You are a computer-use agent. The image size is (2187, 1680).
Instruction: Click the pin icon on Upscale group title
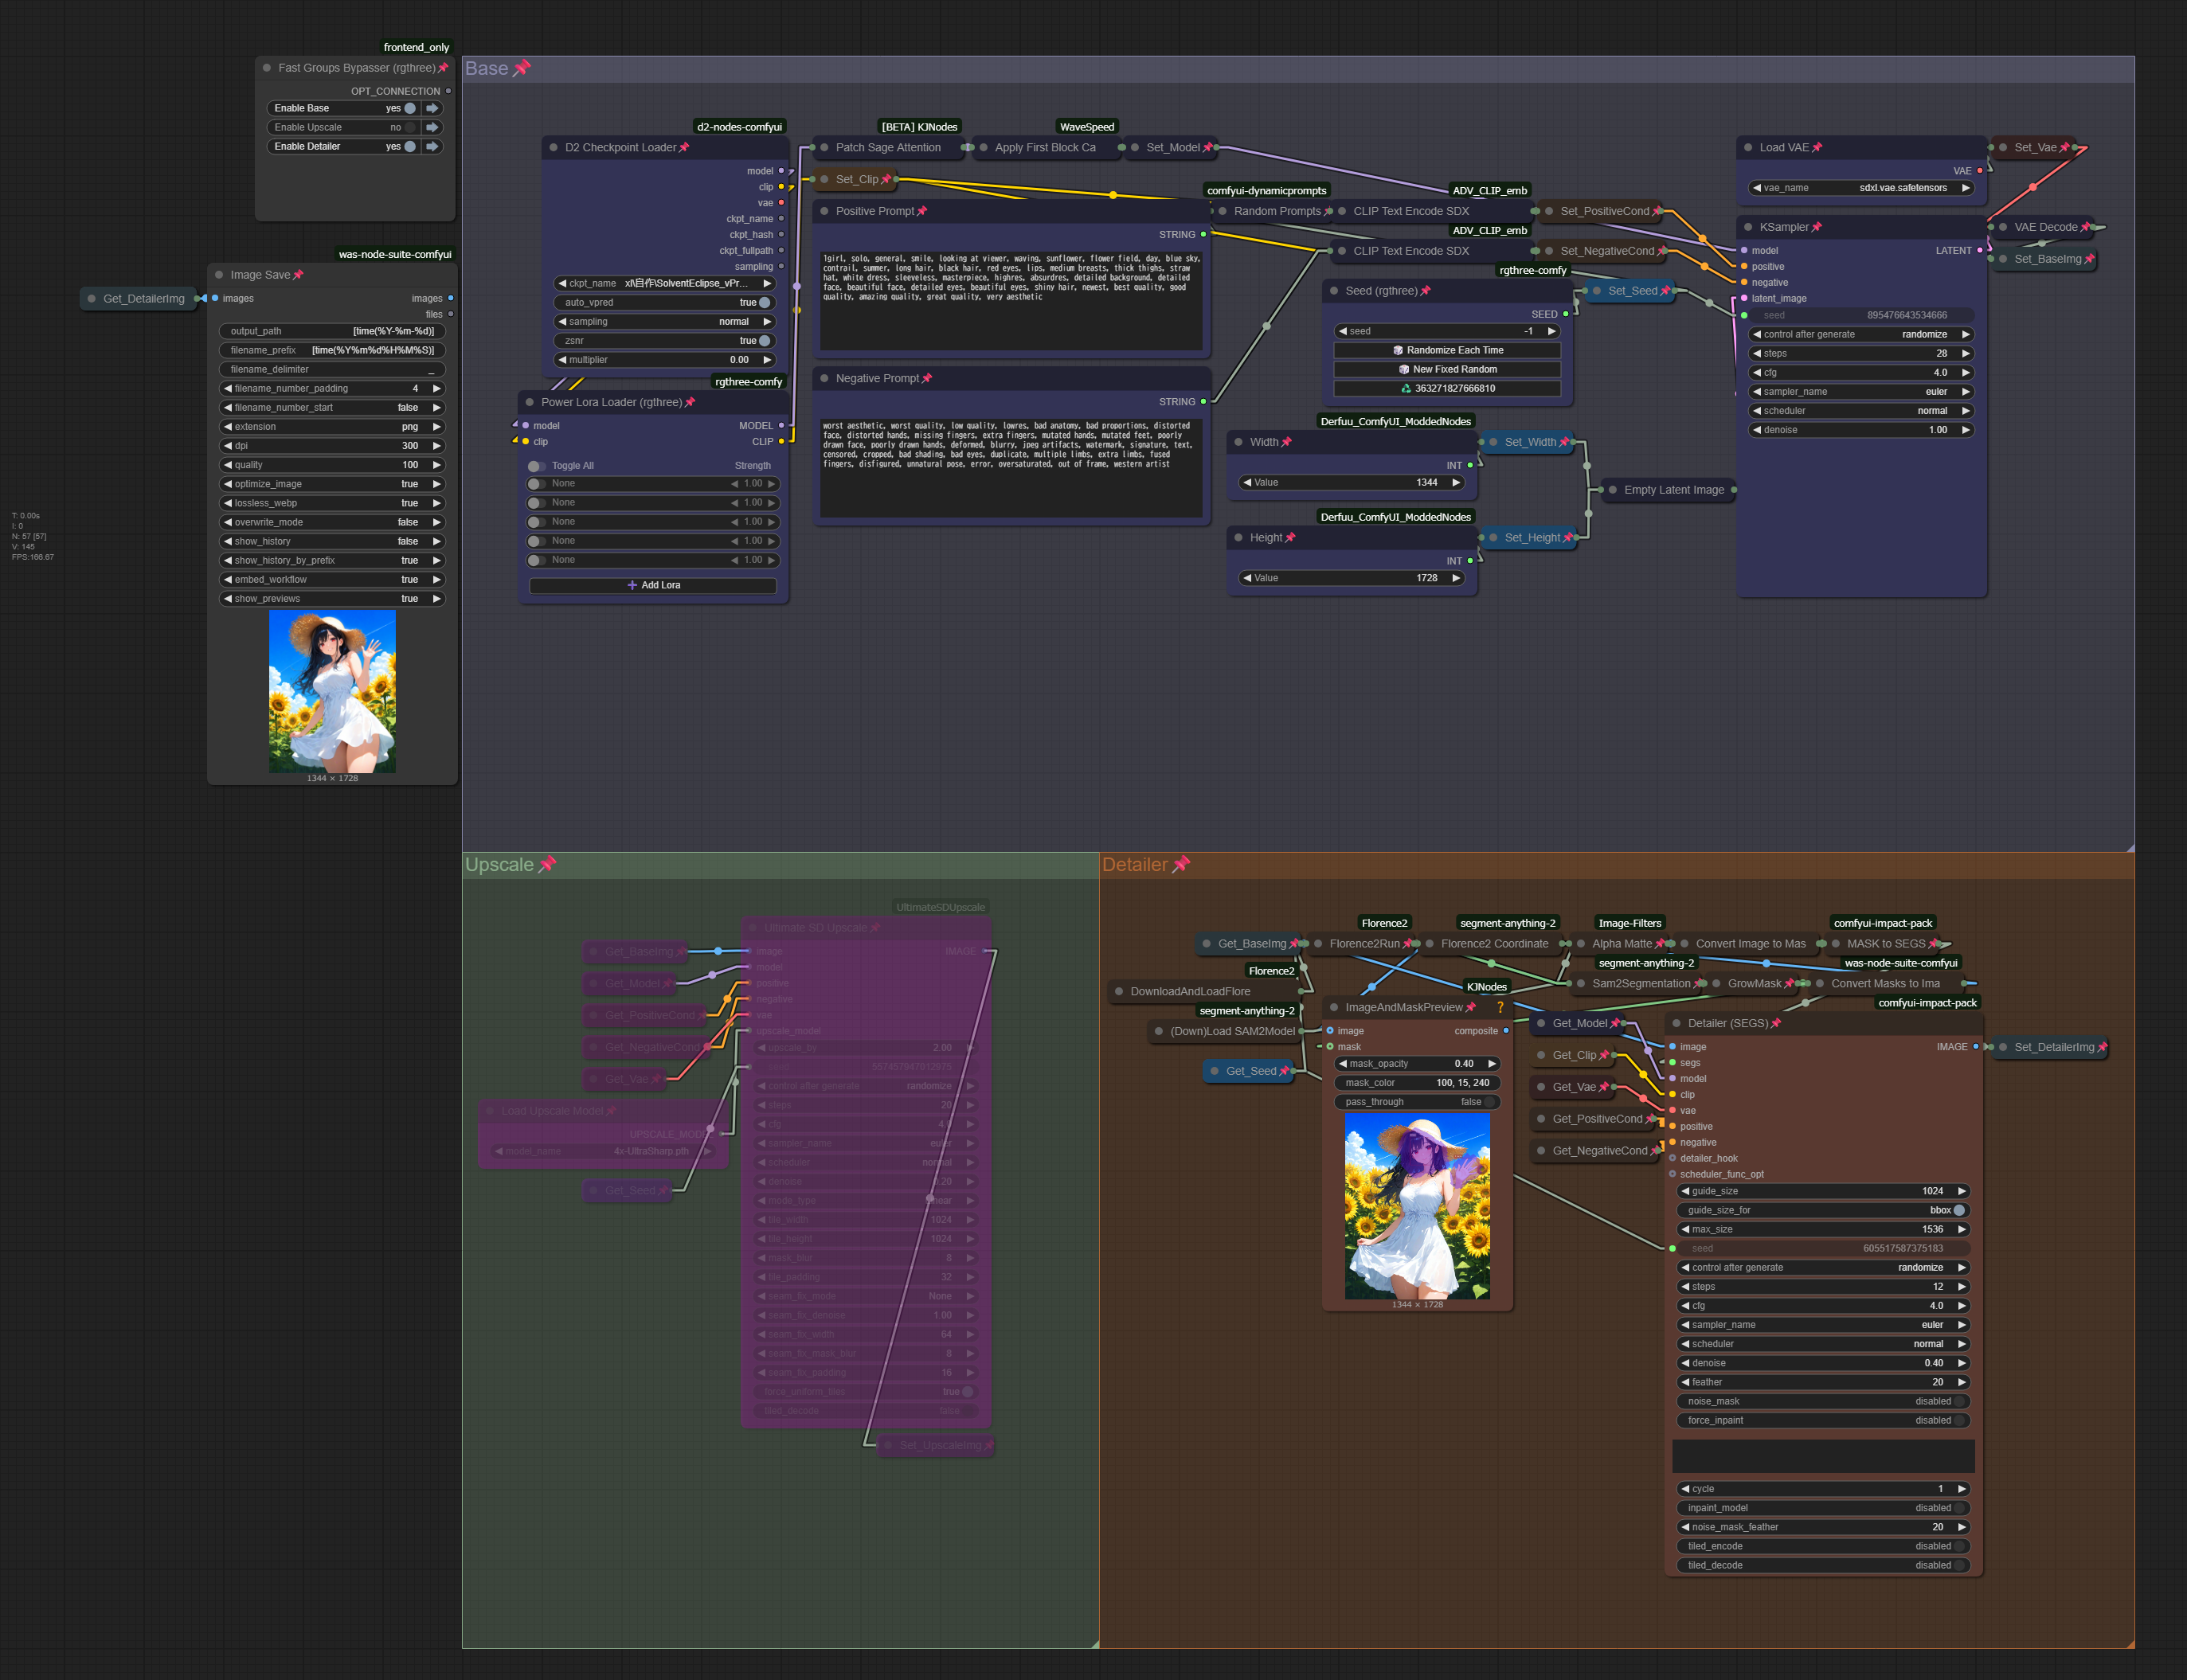coord(547,864)
